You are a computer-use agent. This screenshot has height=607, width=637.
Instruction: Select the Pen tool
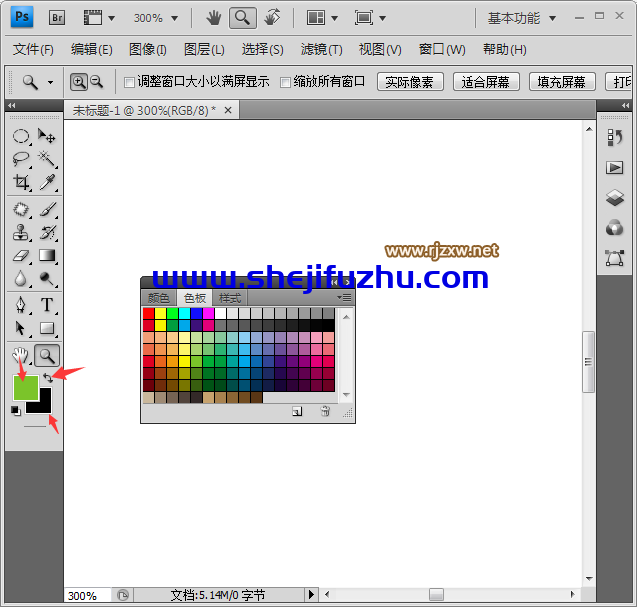click(21, 305)
